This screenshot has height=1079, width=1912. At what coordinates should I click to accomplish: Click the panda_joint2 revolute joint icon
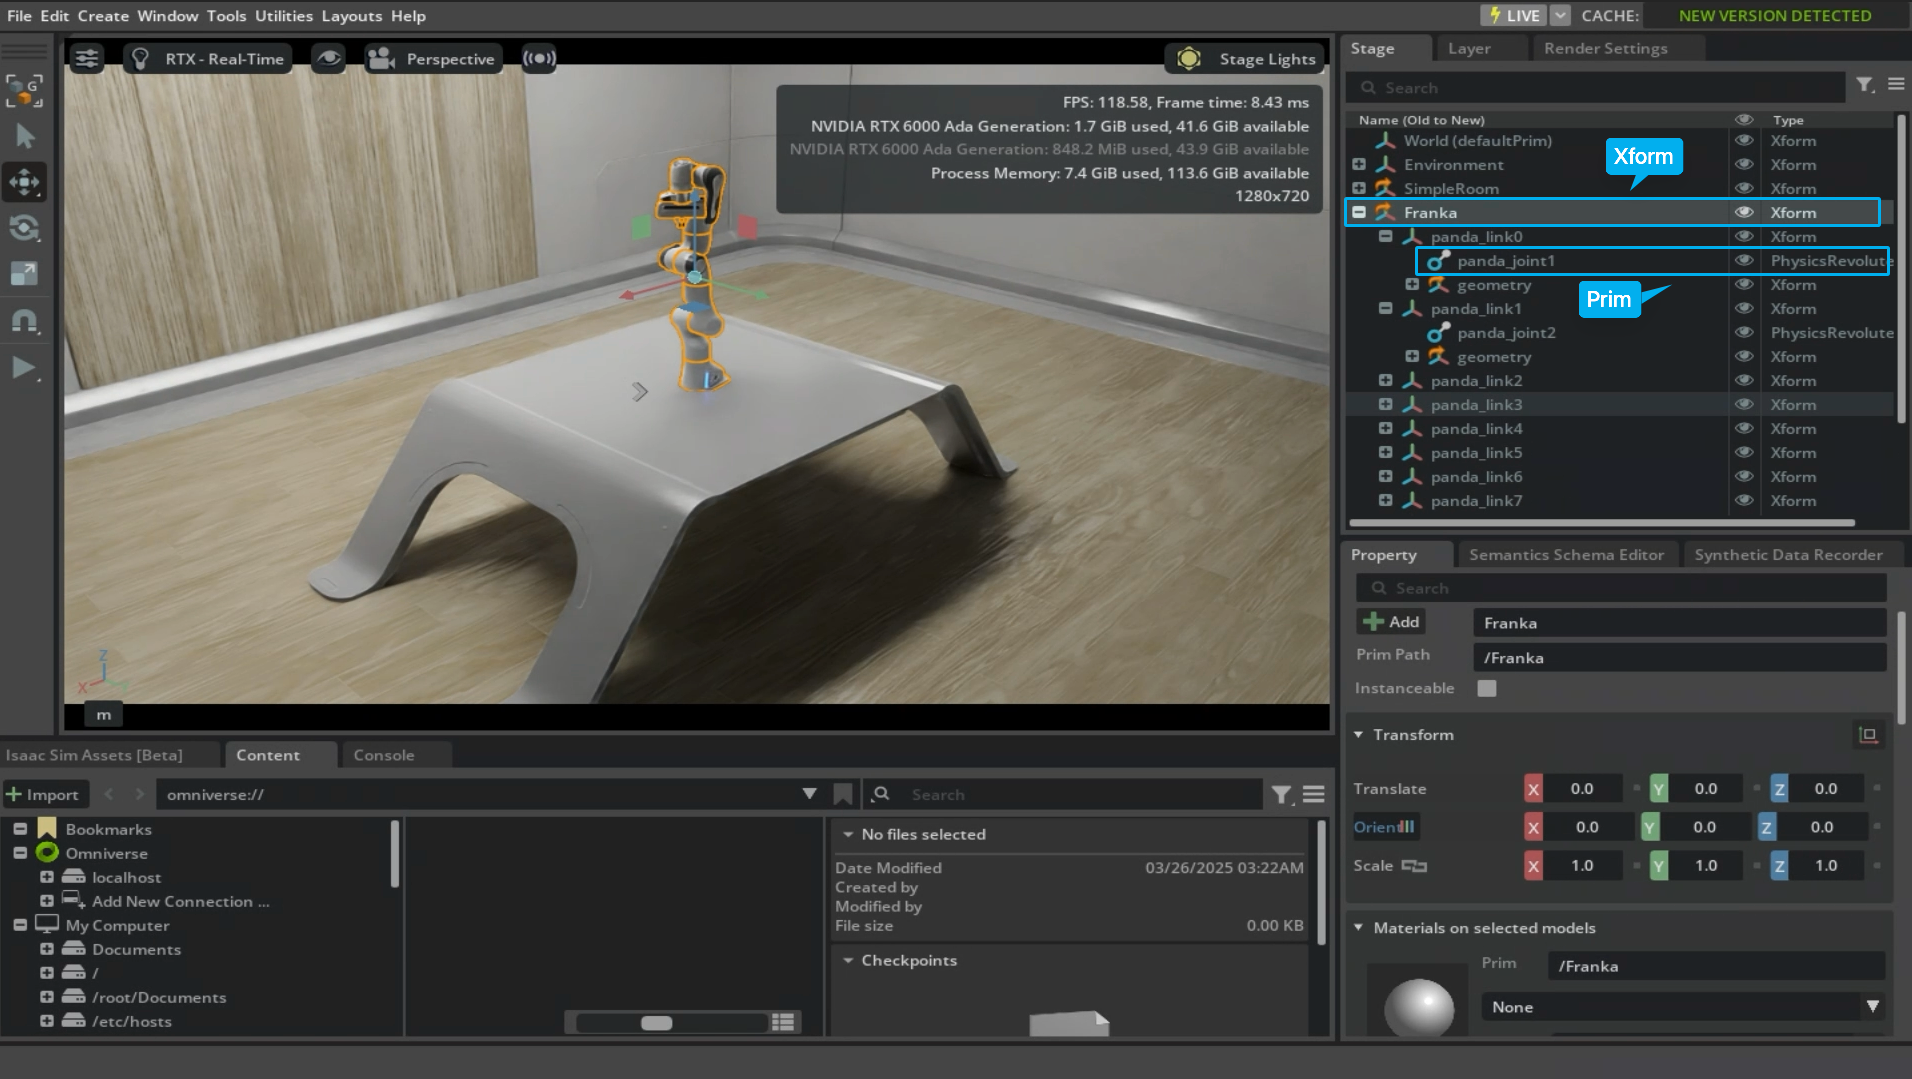tap(1438, 333)
